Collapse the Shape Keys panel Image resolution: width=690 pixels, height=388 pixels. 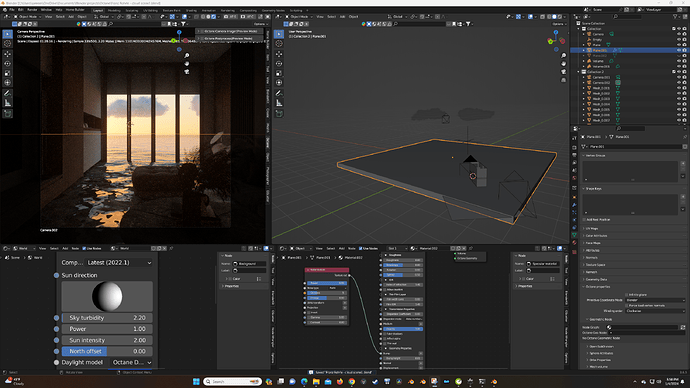[x=593, y=188]
